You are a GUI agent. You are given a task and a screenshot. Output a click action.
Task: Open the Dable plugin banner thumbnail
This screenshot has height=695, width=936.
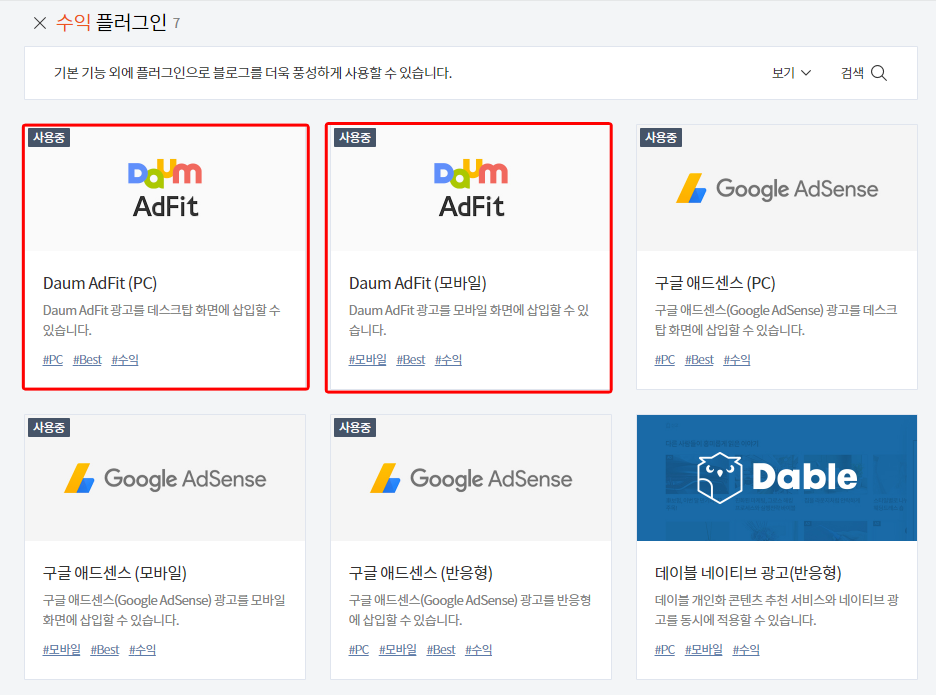pos(777,478)
